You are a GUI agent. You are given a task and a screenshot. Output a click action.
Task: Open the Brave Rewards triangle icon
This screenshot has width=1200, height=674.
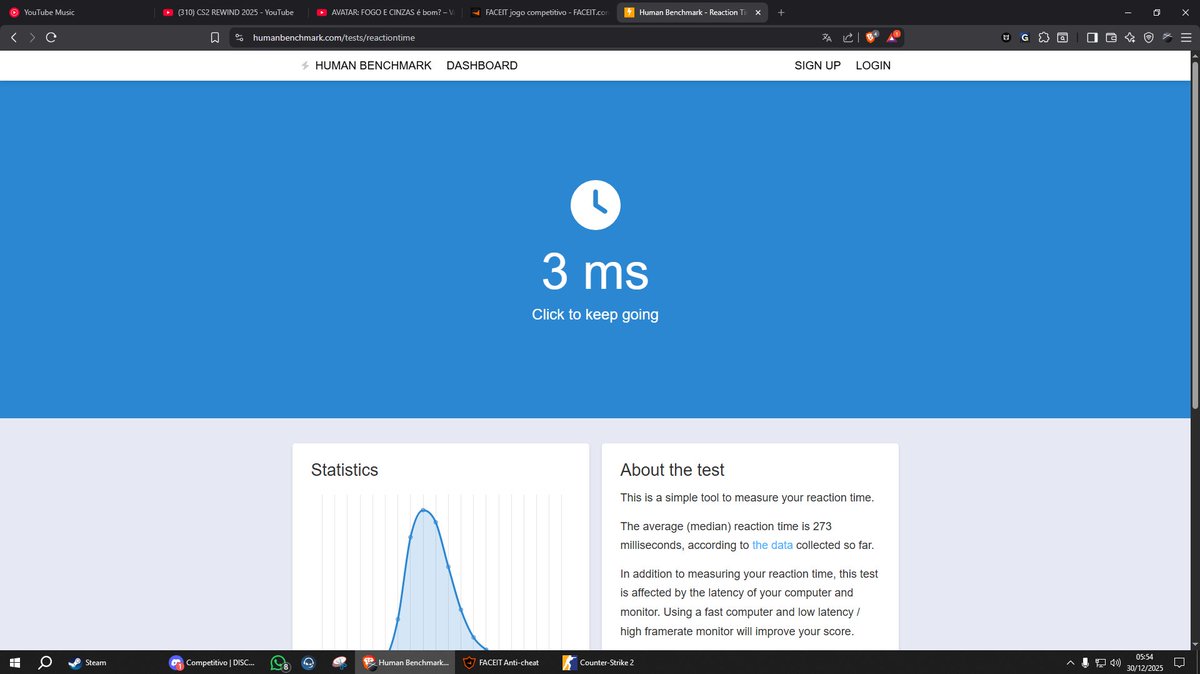893,37
